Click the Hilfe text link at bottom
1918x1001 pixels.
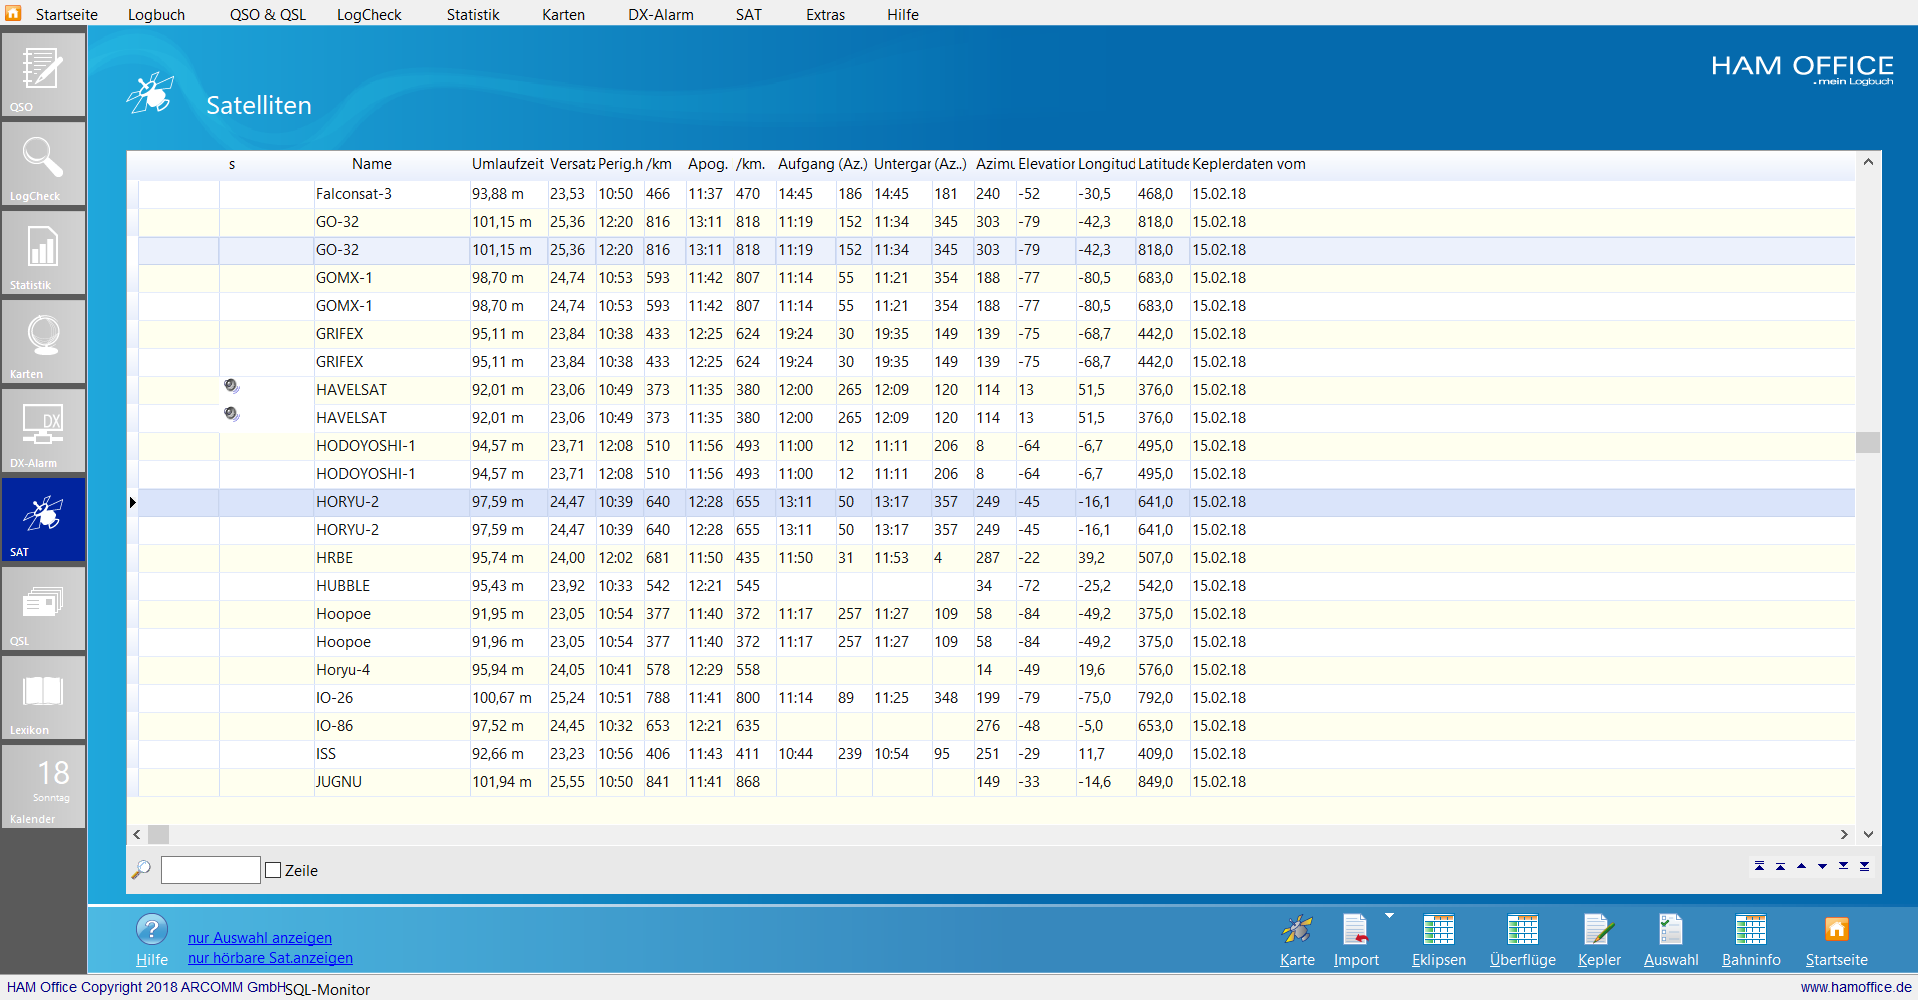pos(152,960)
